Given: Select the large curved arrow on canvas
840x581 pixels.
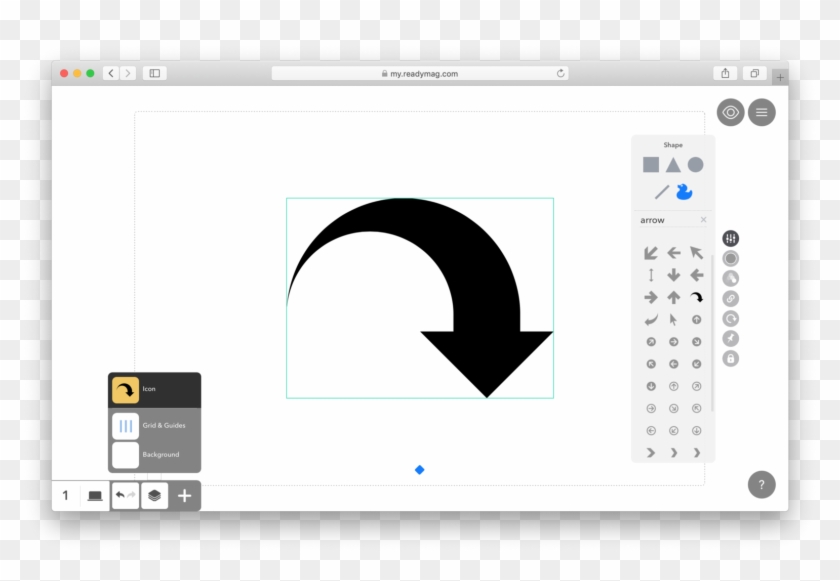Looking at the screenshot, I should [x=419, y=298].
